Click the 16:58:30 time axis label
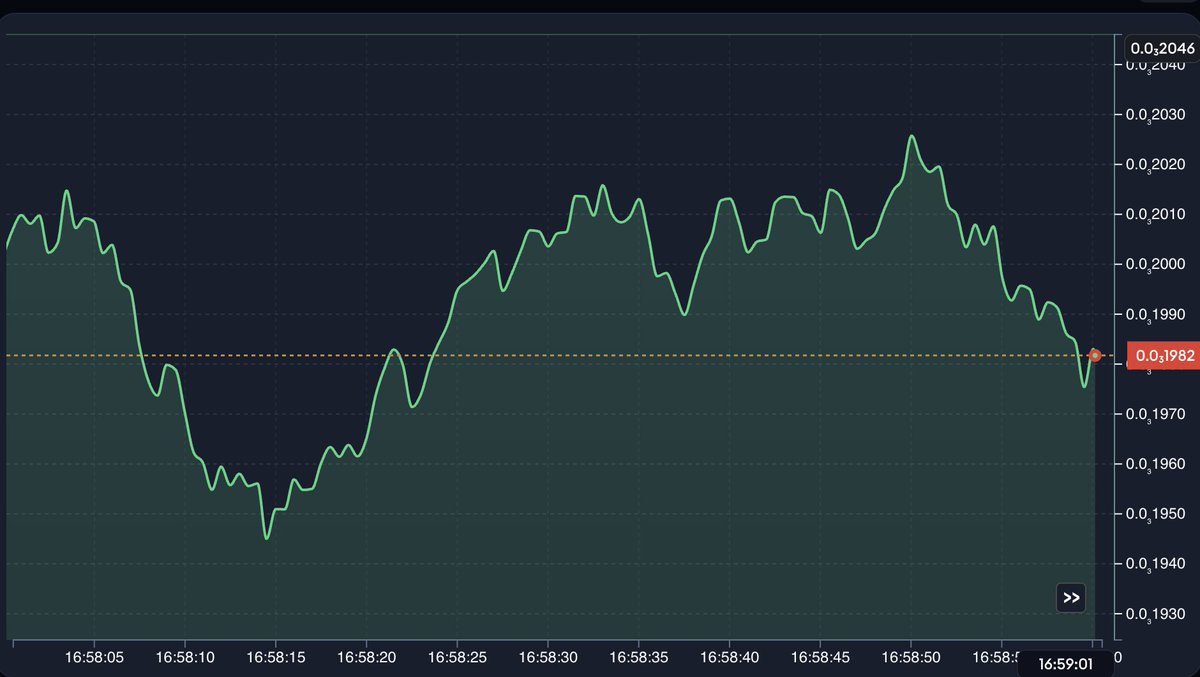The image size is (1200, 677). click(548, 658)
